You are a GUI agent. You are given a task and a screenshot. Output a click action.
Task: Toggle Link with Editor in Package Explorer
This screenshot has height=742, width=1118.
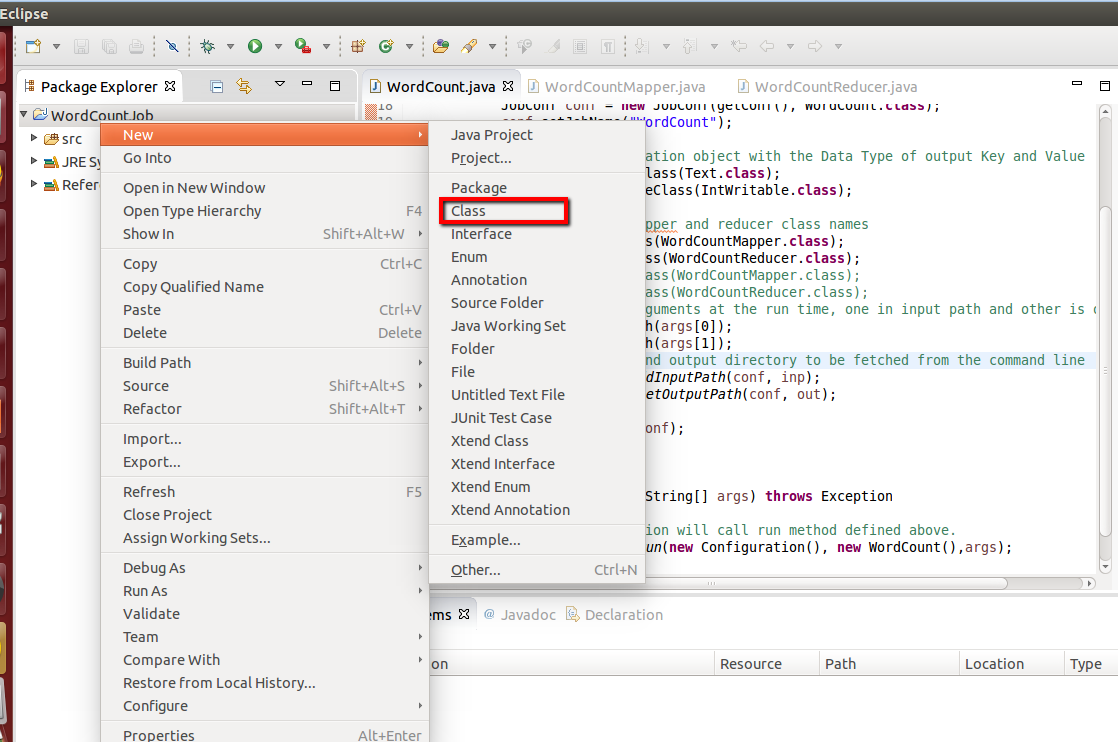243,86
